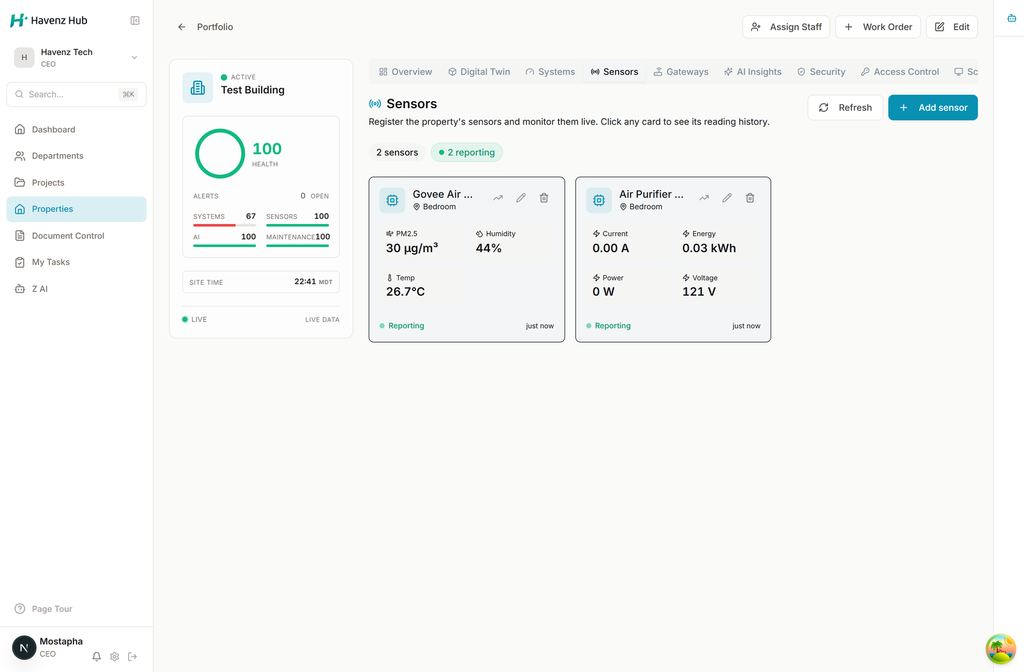Click the Site Time 22:41 field
The height and width of the screenshot is (672, 1024).
pyautogui.click(x=261, y=282)
